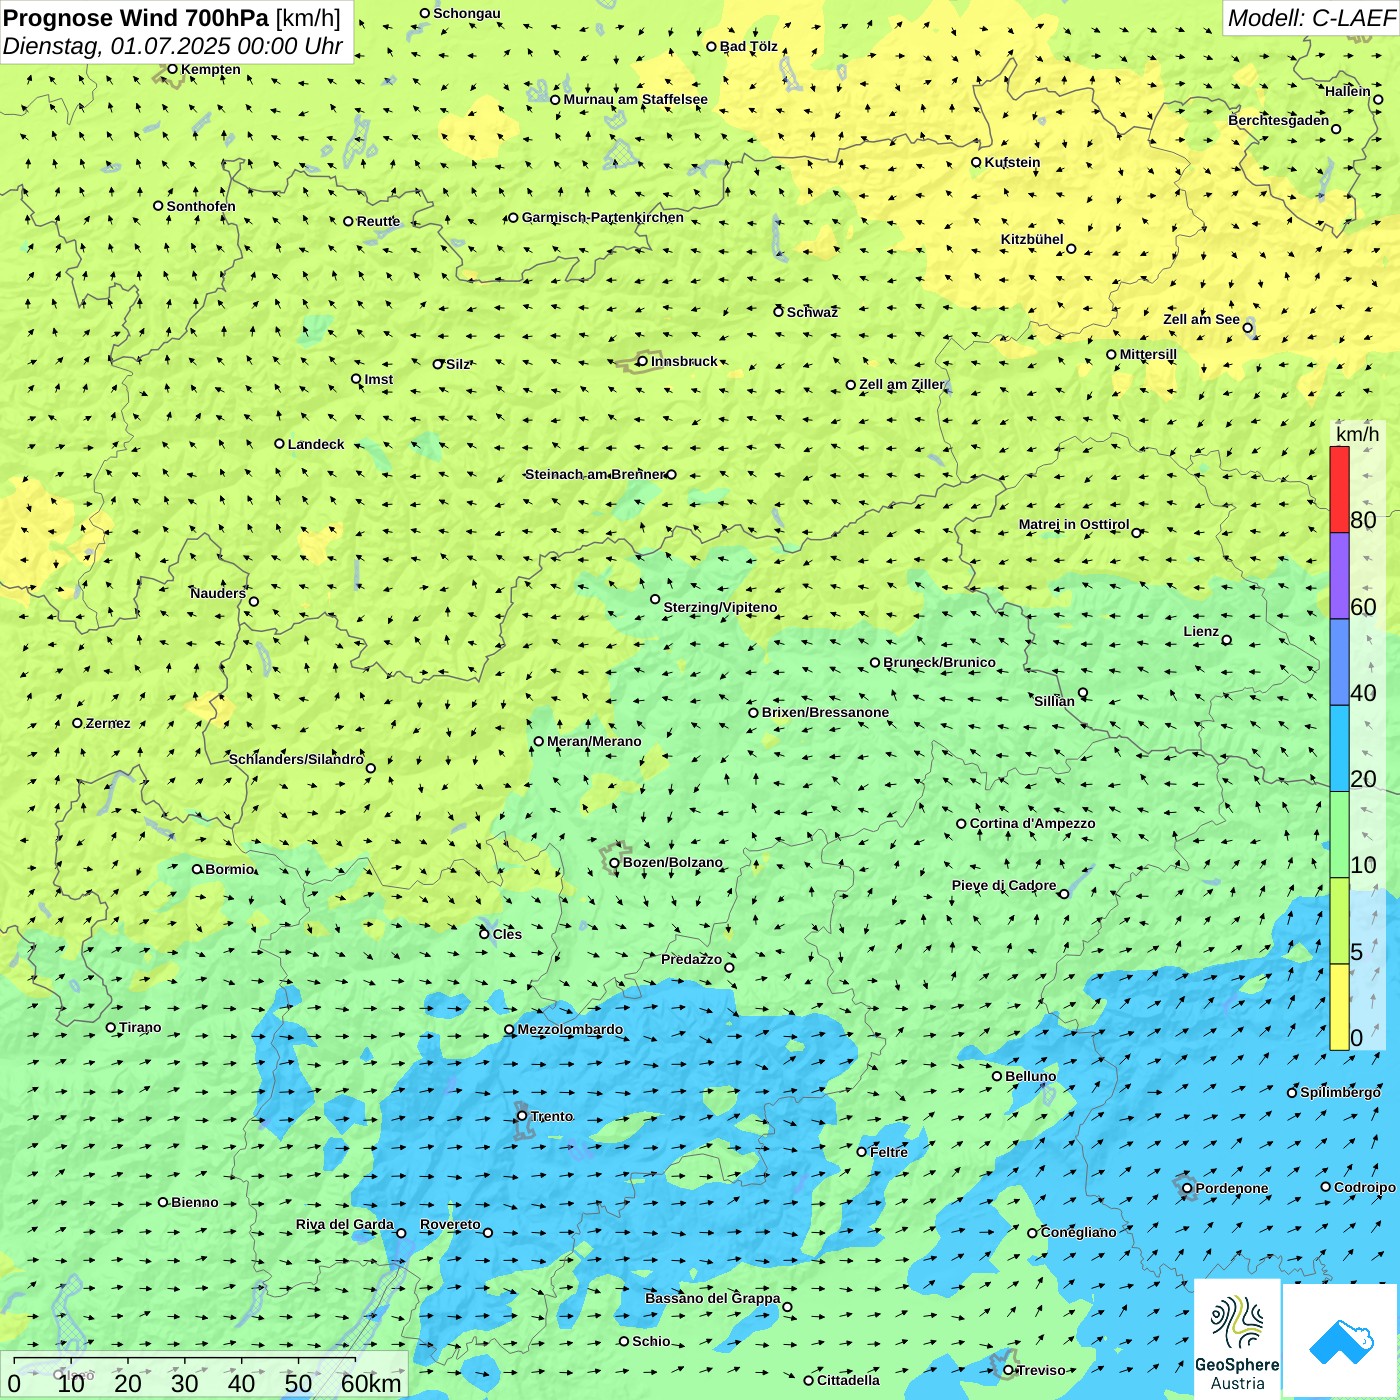Click the 'Cittadella' label
1400x1400 pixels.
click(x=849, y=1380)
